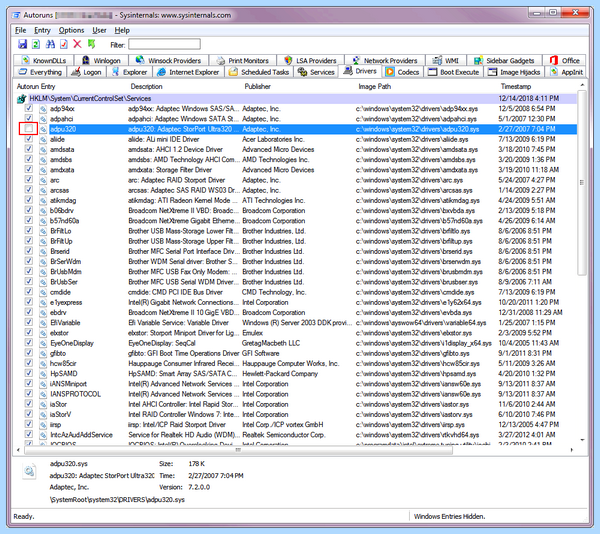
Task: Click the horizontal scrollbar right arrow
Action: tap(572, 450)
